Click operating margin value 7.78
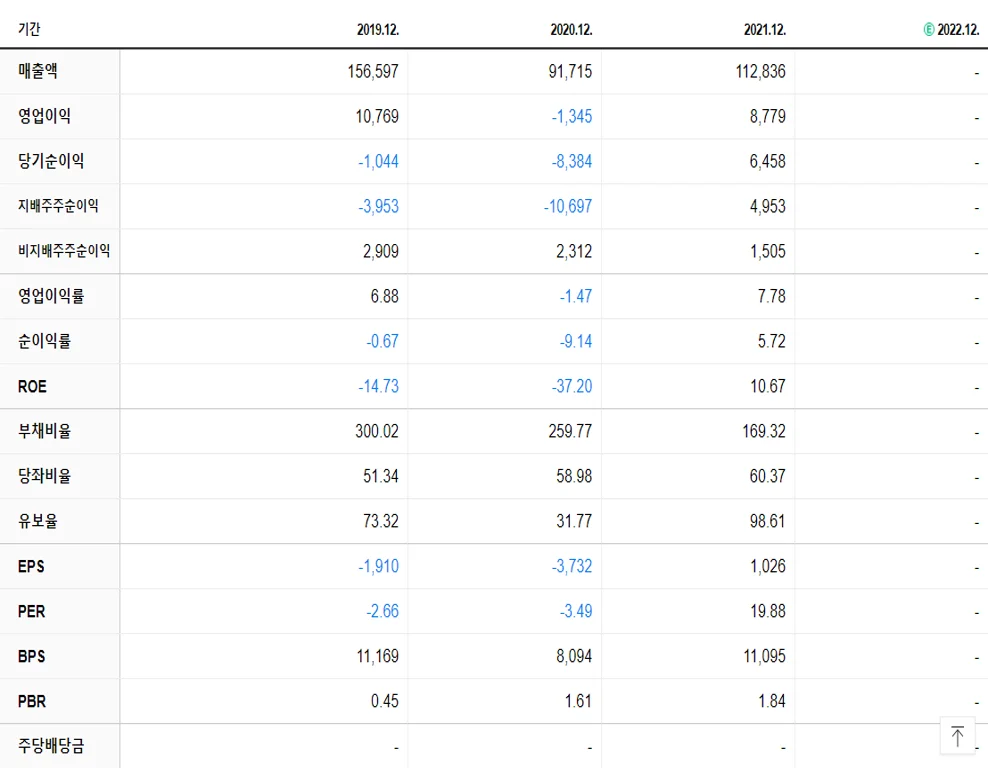 (x=771, y=296)
